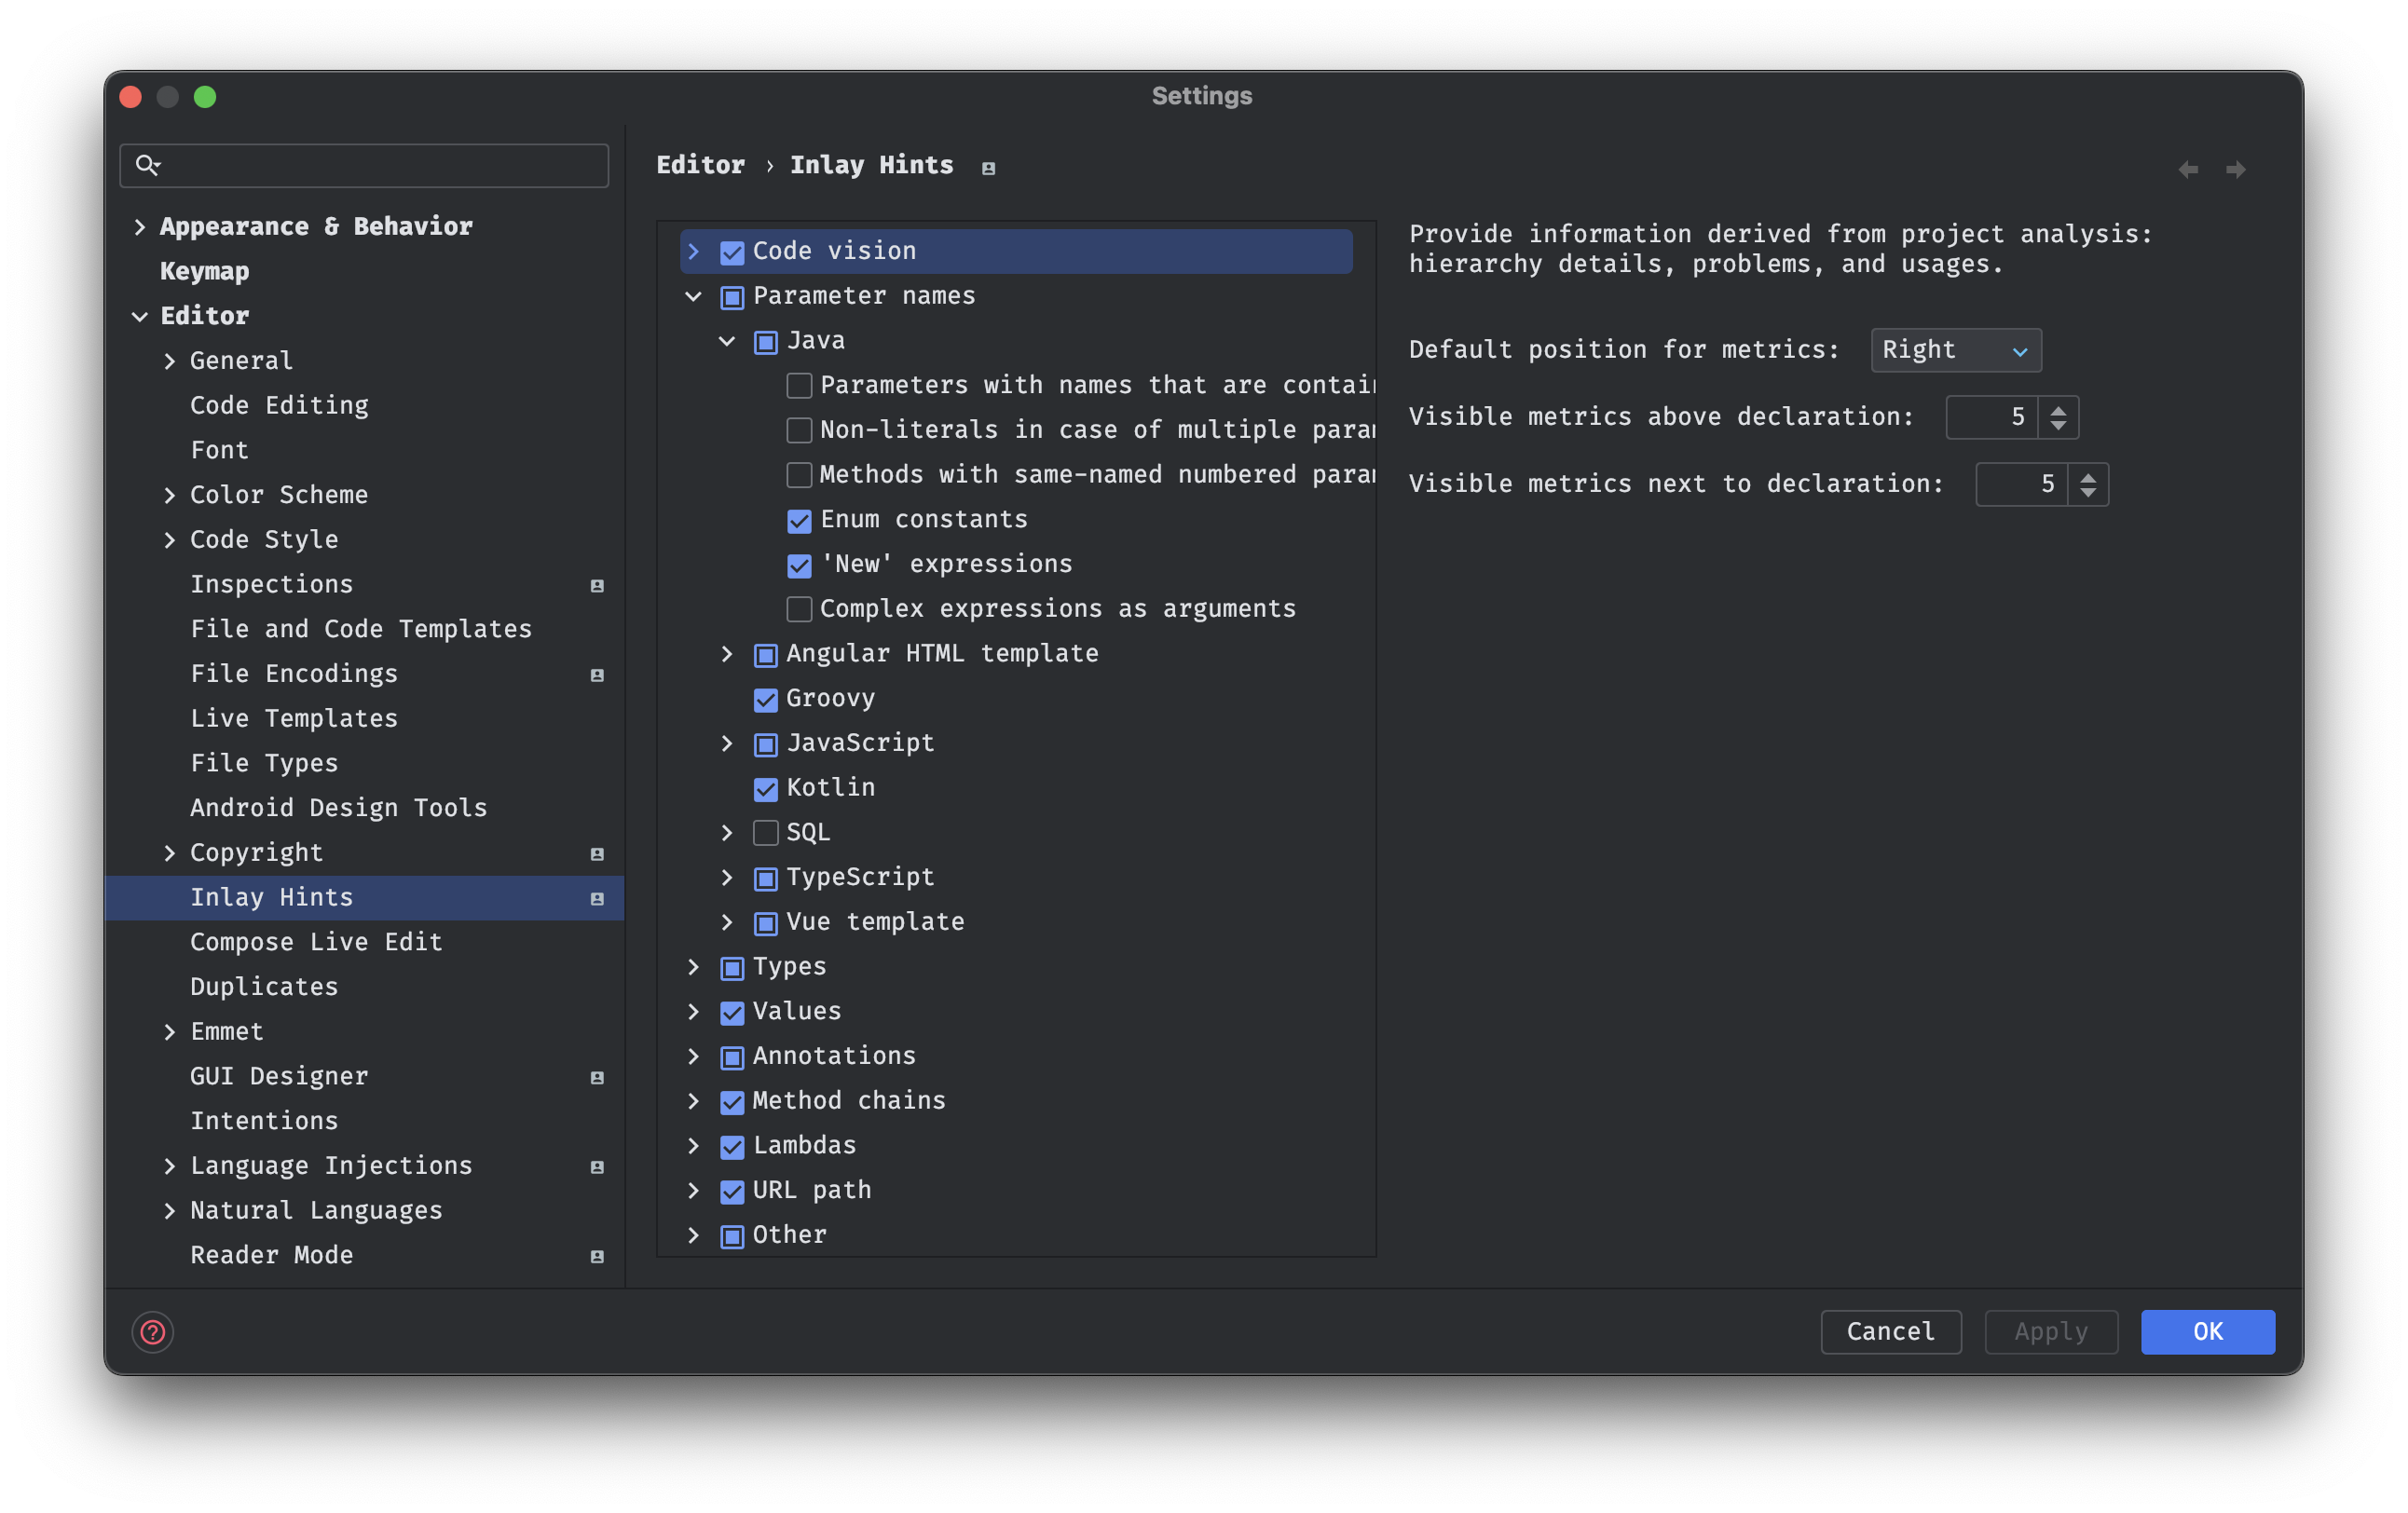Click the search magnifier icon

click(147, 165)
